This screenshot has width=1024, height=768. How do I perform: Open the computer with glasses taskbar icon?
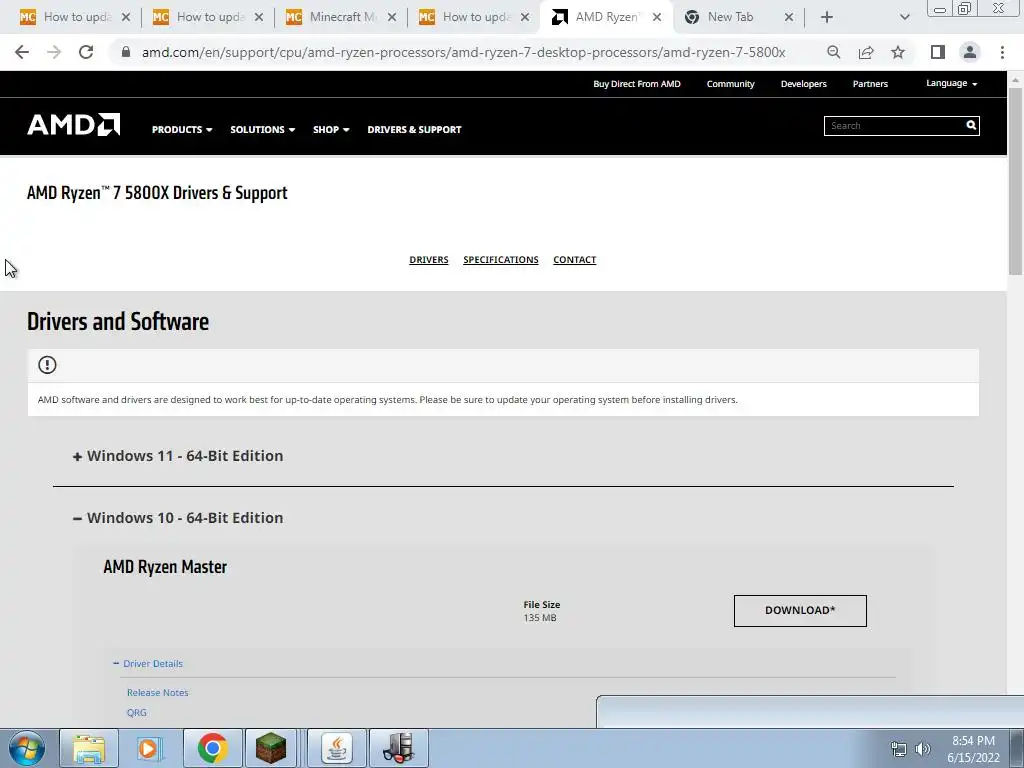pos(399,748)
